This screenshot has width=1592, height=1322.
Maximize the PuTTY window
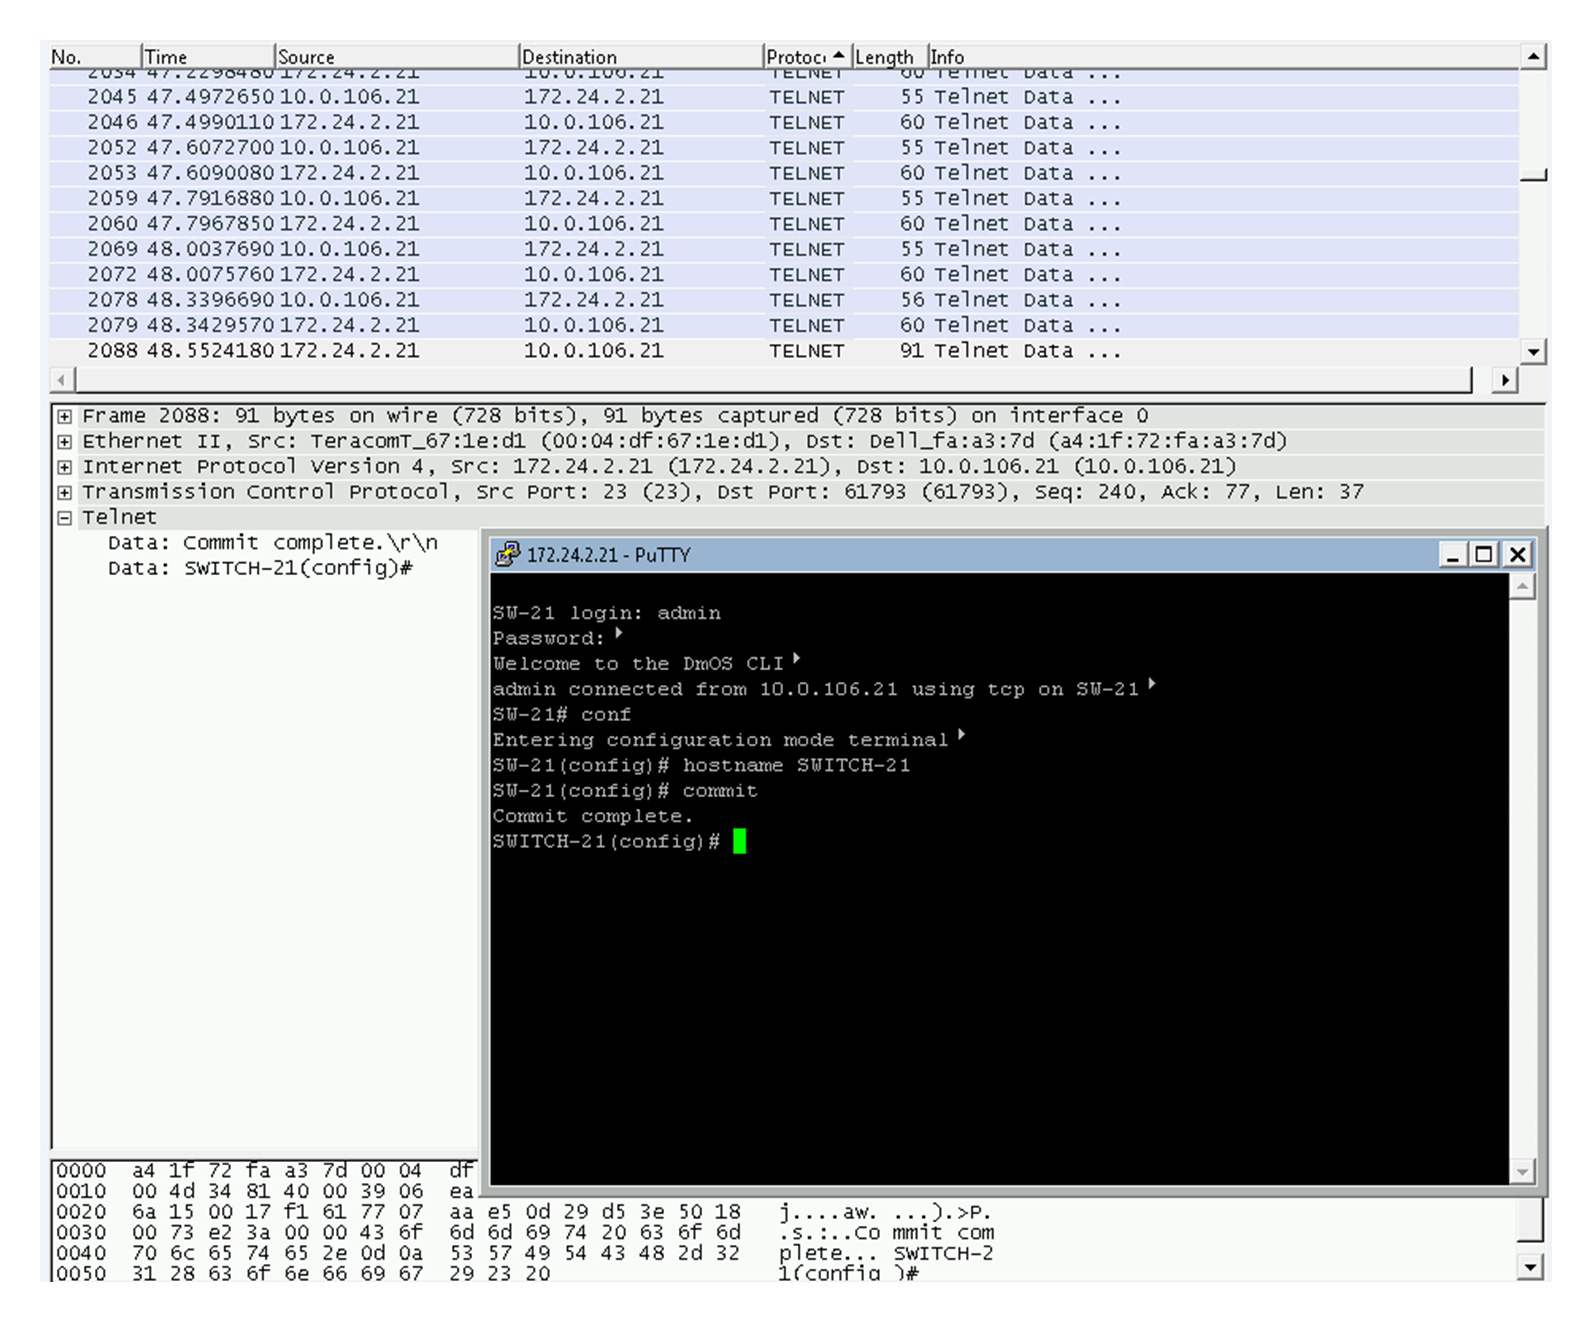point(1485,554)
